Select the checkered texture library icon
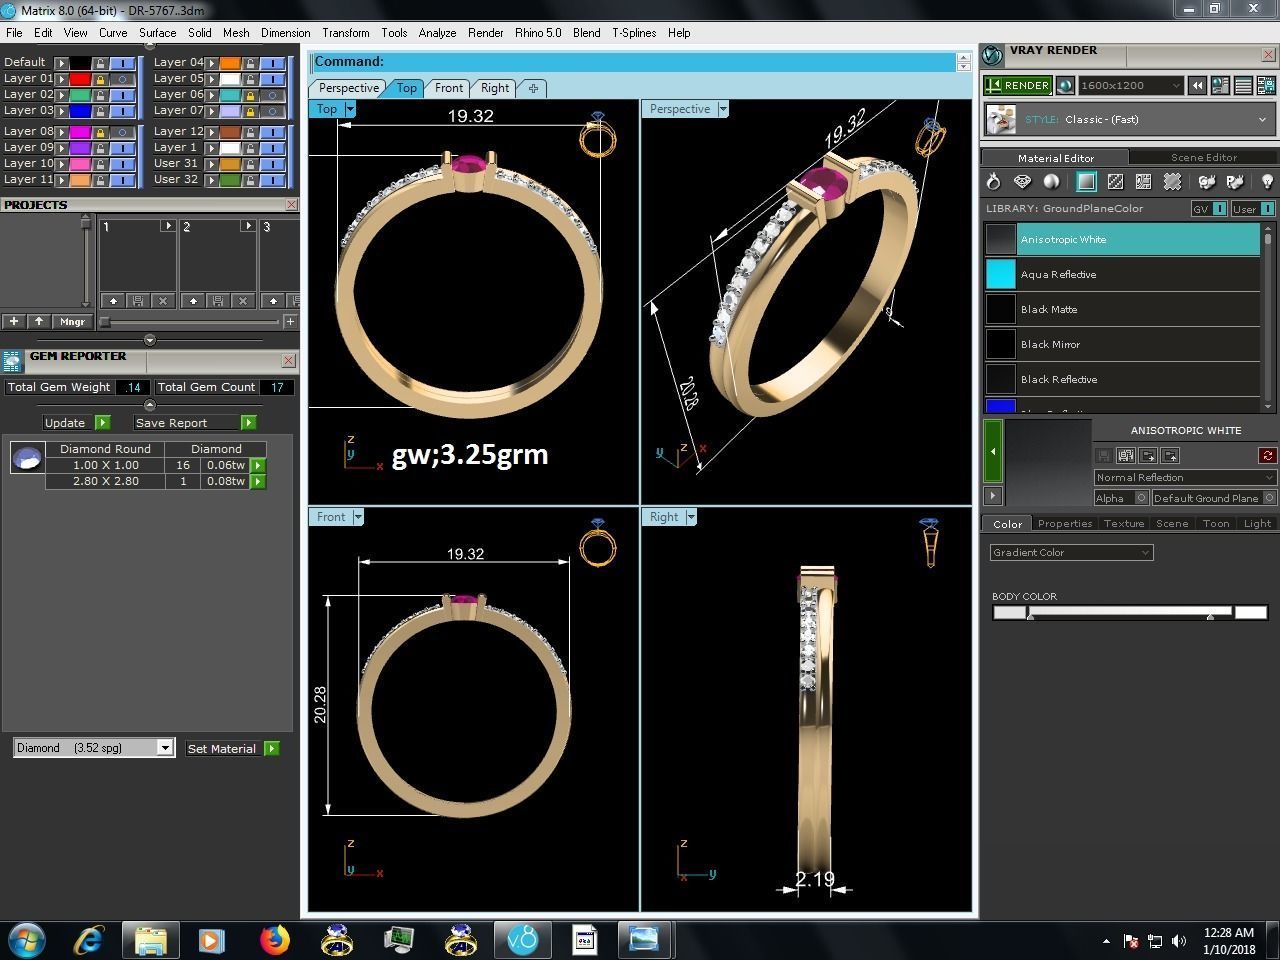 point(1115,182)
